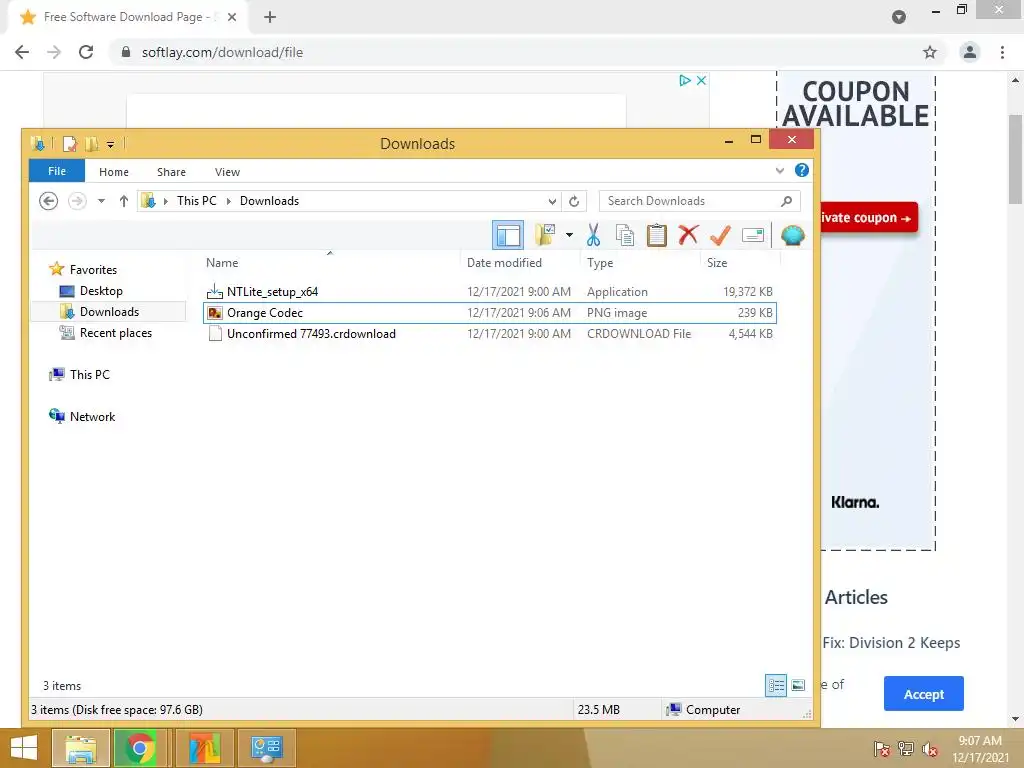Open the address bar history dropdown
1024x768 pixels.
pos(552,201)
